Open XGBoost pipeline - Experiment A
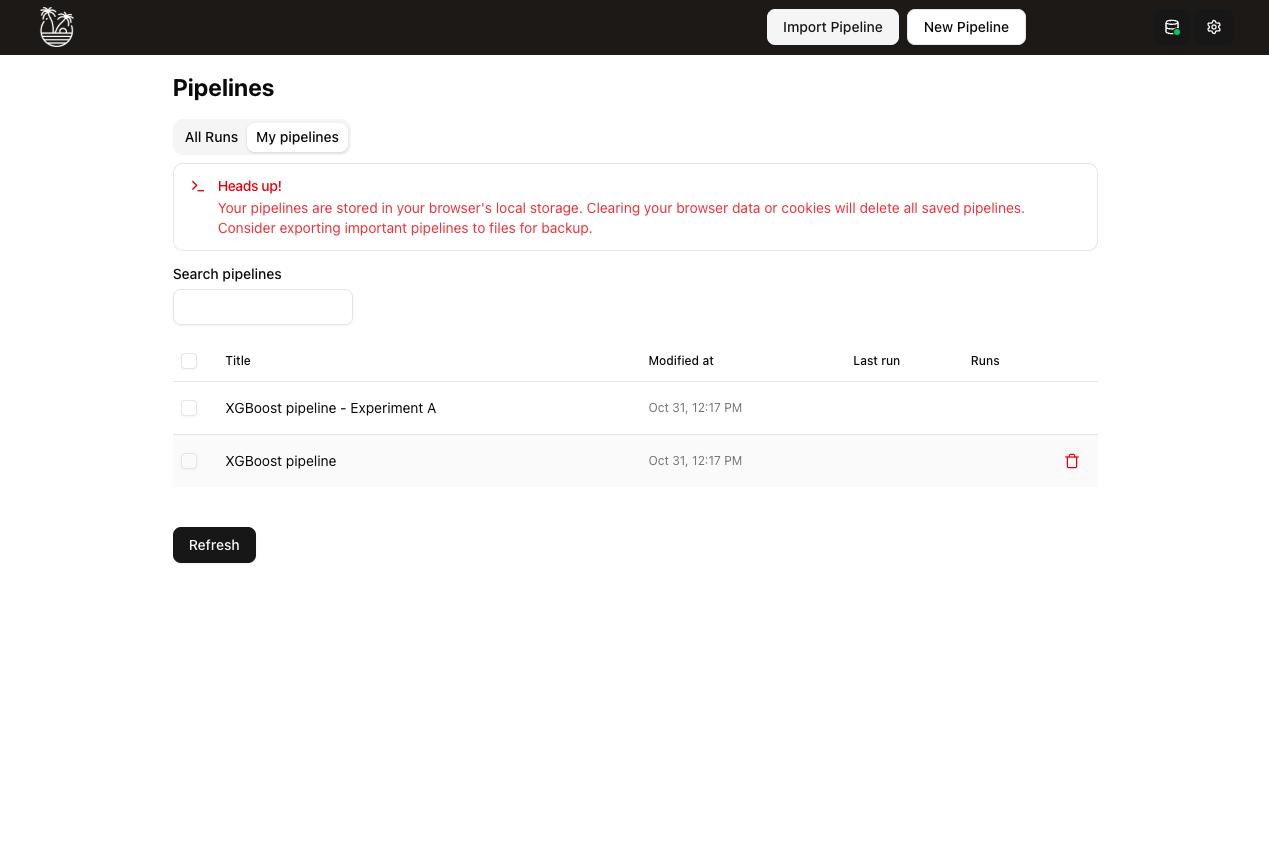The height and width of the screenshot is (845, 1269). click(x=330, y=408)
